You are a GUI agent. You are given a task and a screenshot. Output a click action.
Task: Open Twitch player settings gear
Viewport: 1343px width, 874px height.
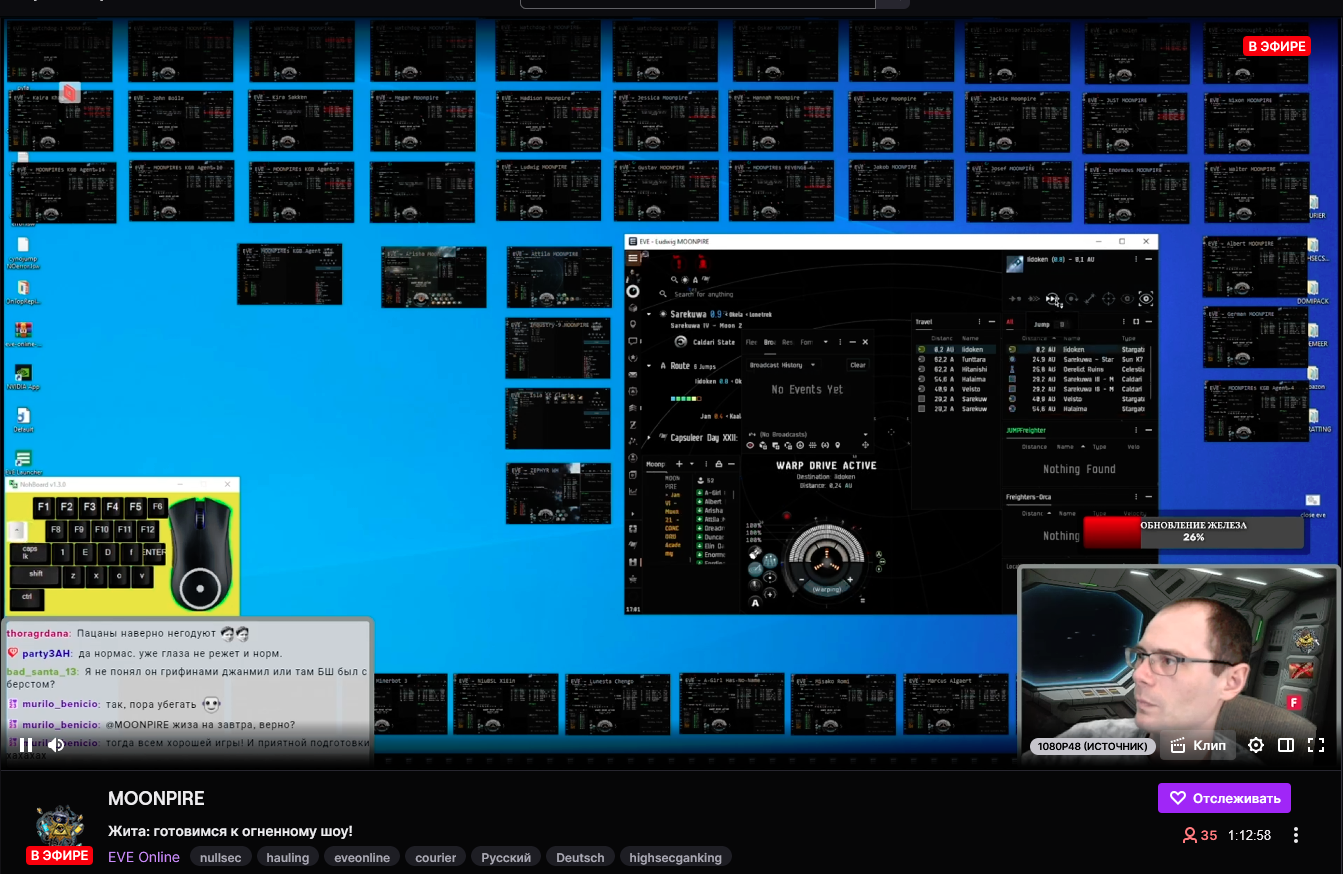(x=1256, y=745)
